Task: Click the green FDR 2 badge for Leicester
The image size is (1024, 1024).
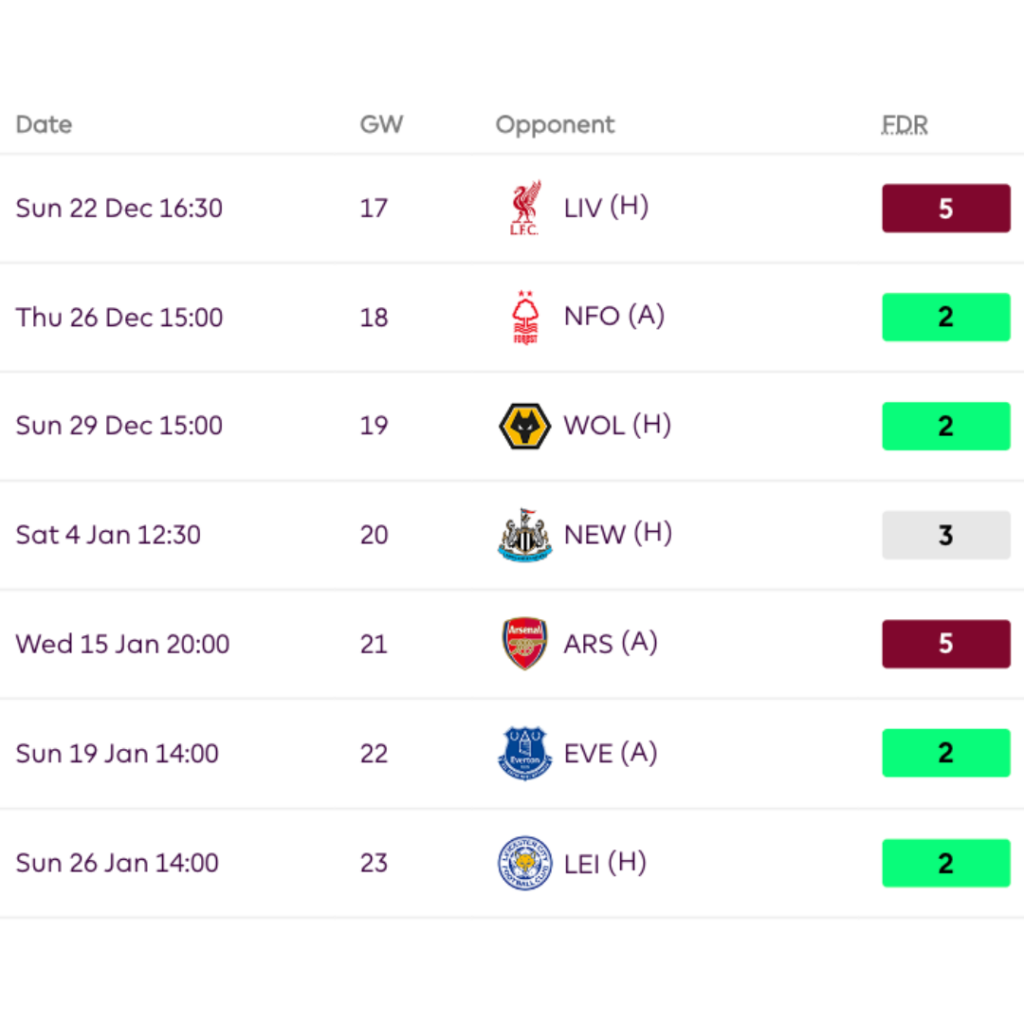Action: pos(945,863)
